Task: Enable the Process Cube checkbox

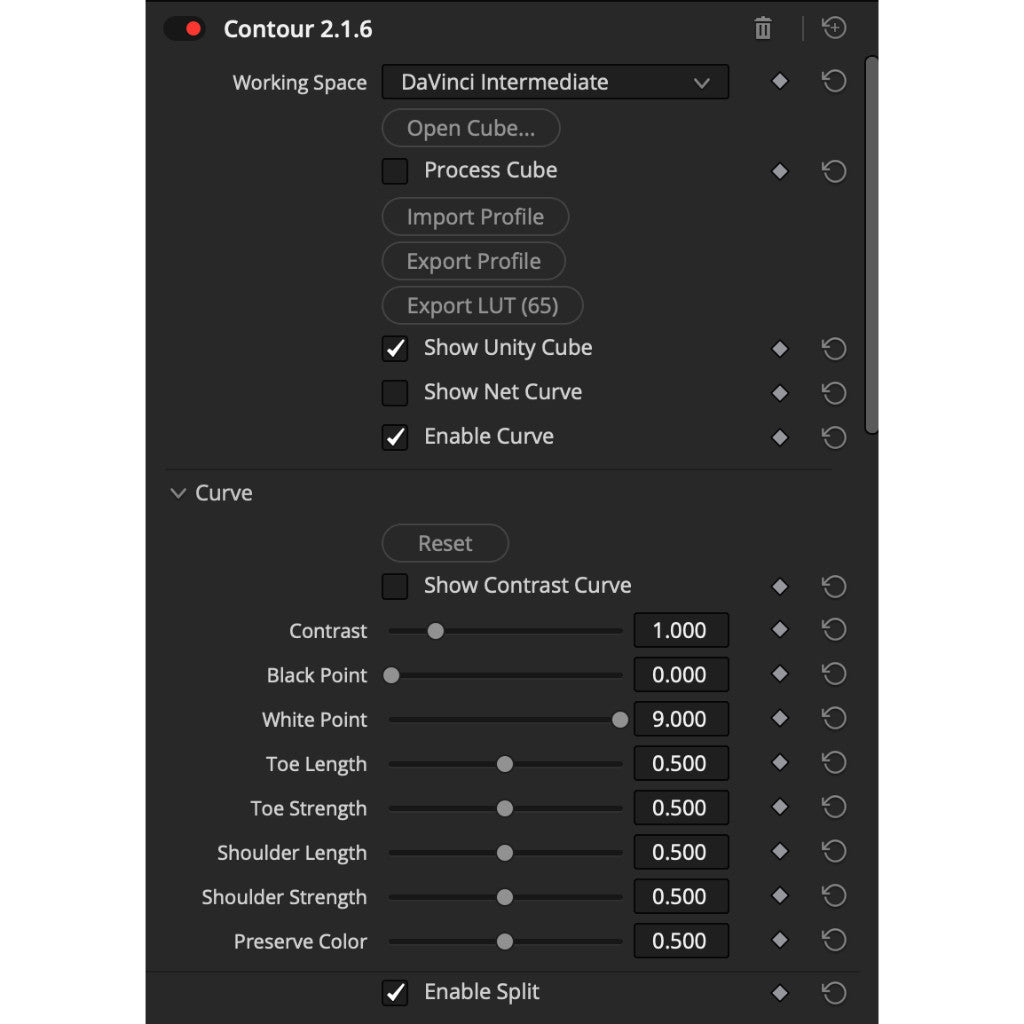Action: click(x=395, y=171)
